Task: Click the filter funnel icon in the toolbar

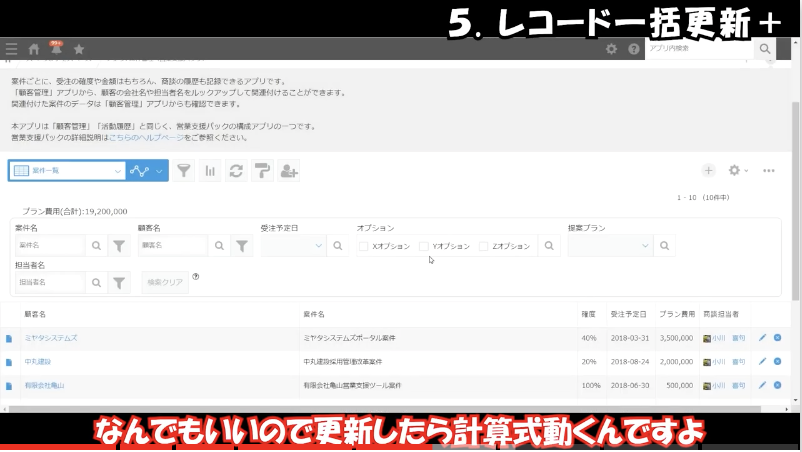Action: 184,171
